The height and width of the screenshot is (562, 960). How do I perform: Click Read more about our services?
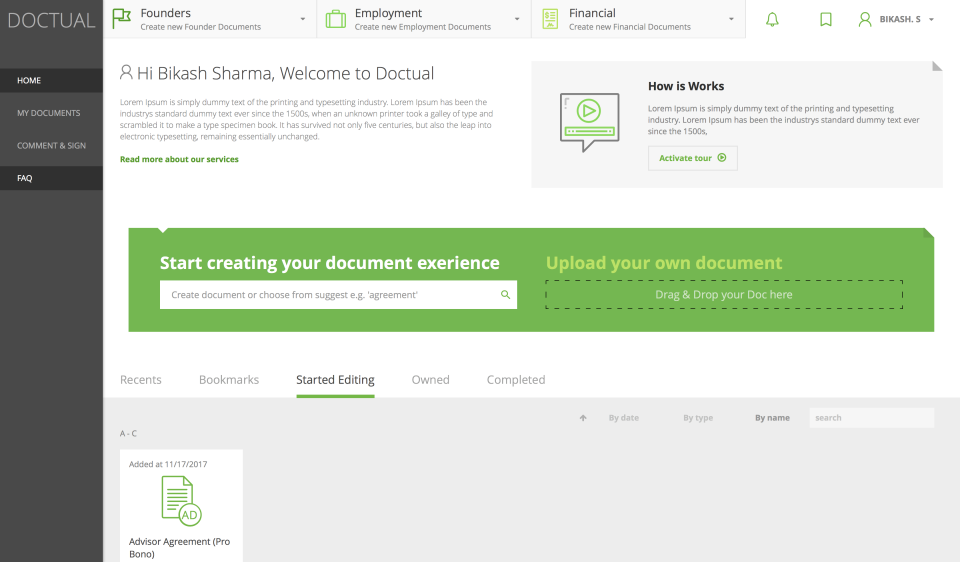click(x=179, y=159)
